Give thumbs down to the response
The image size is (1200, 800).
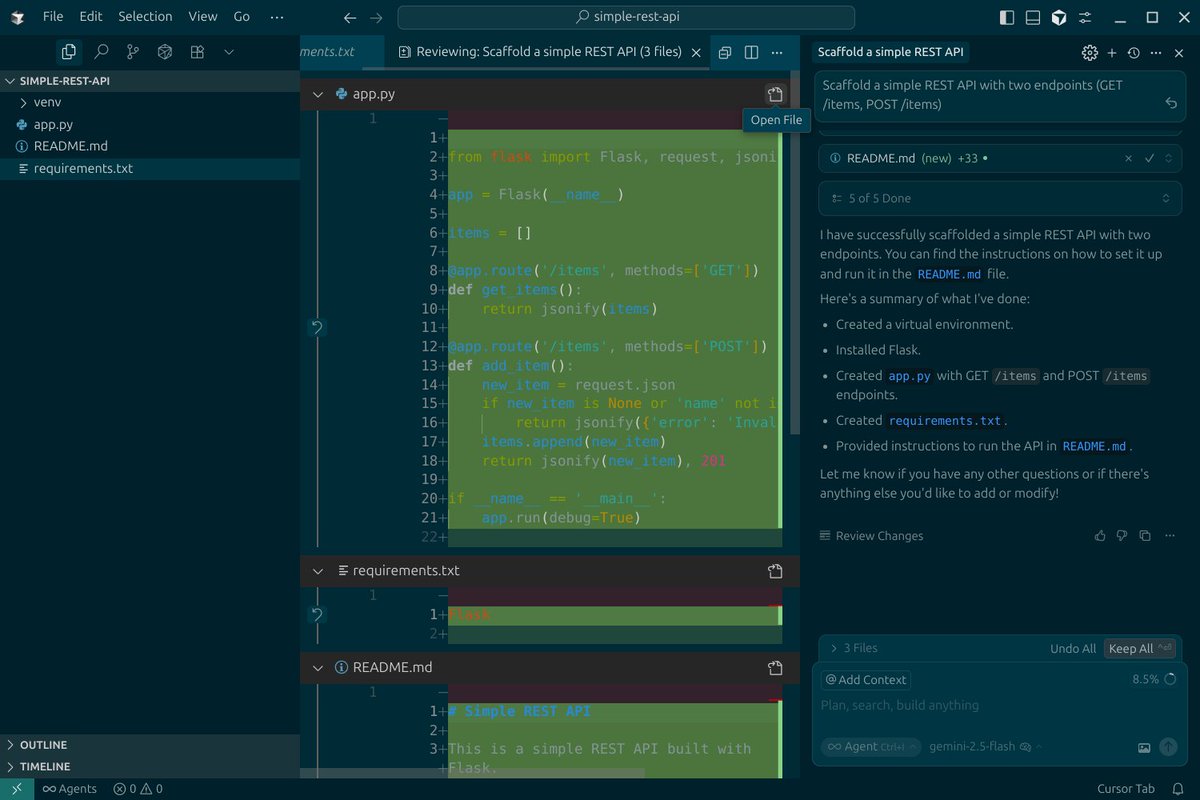1122,536
